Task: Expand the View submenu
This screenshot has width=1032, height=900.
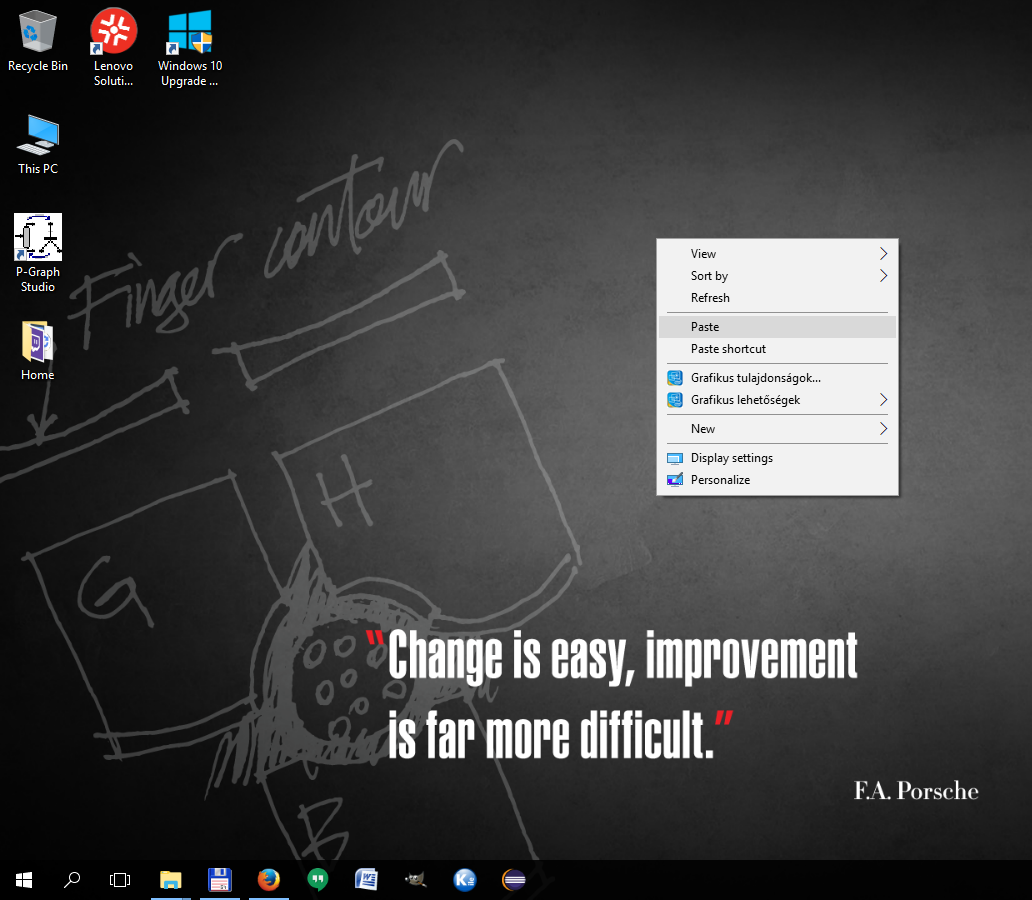Action: [x=777, y=253]
